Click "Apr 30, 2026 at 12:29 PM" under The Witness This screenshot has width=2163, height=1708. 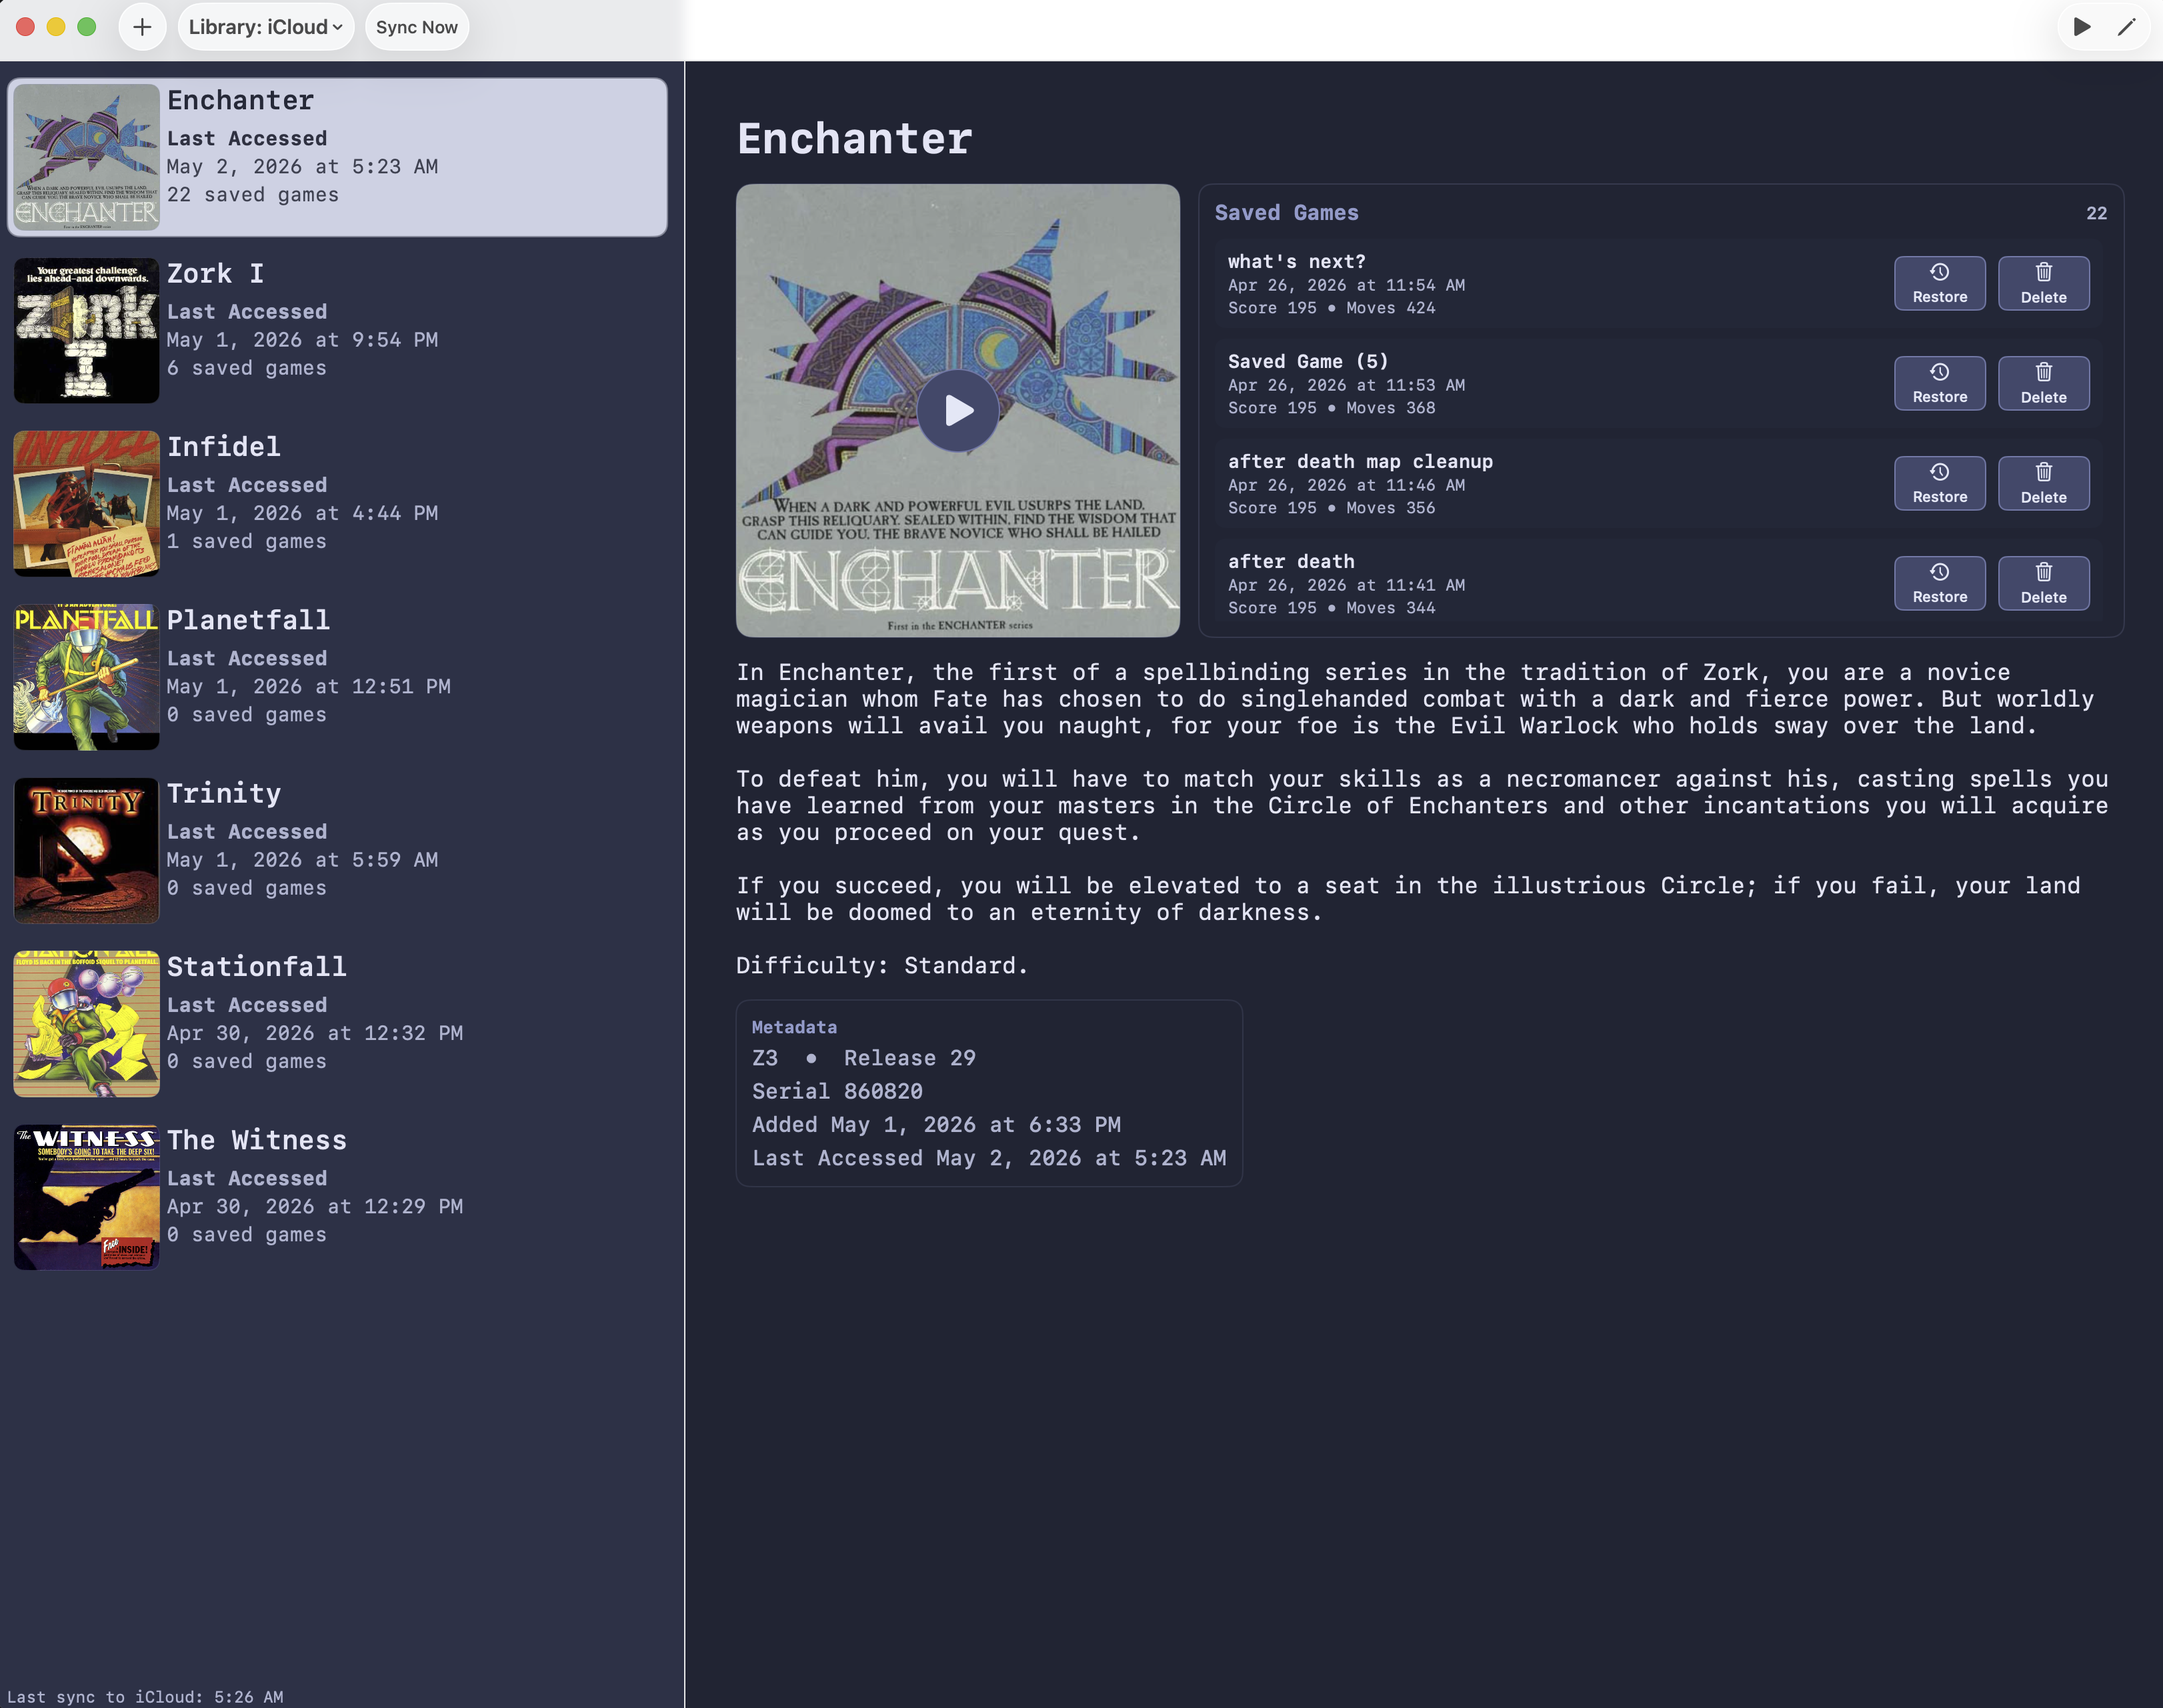tap(314, 1206)
